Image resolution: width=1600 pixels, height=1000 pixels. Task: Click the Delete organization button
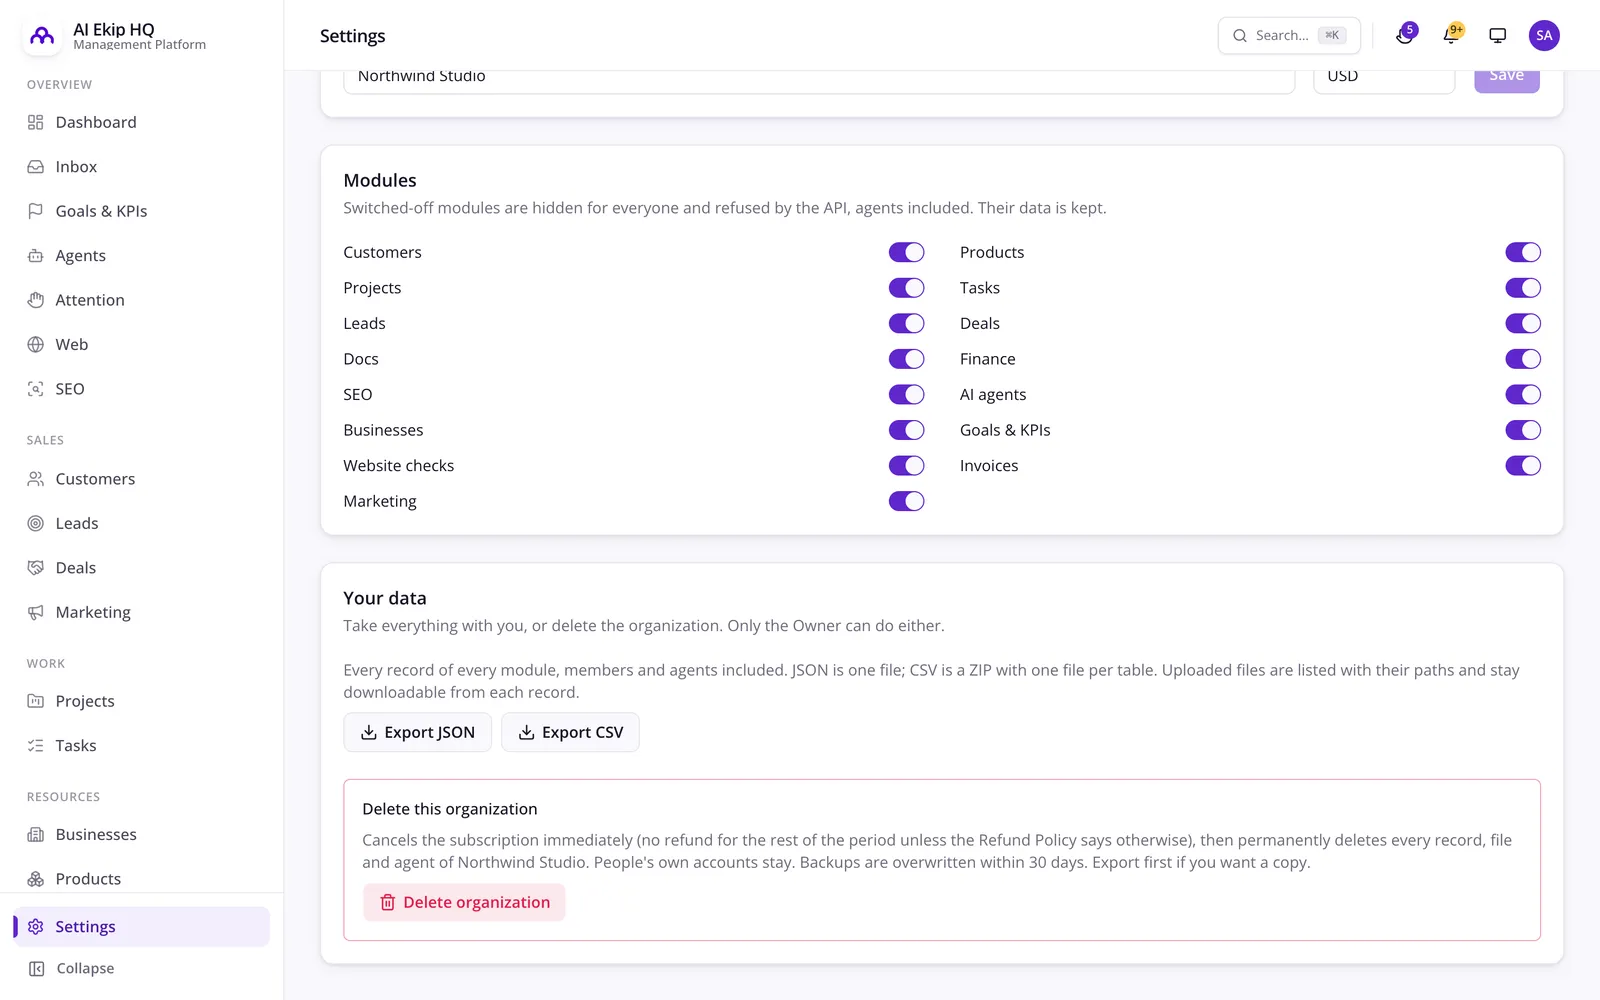tap(464, 902)
